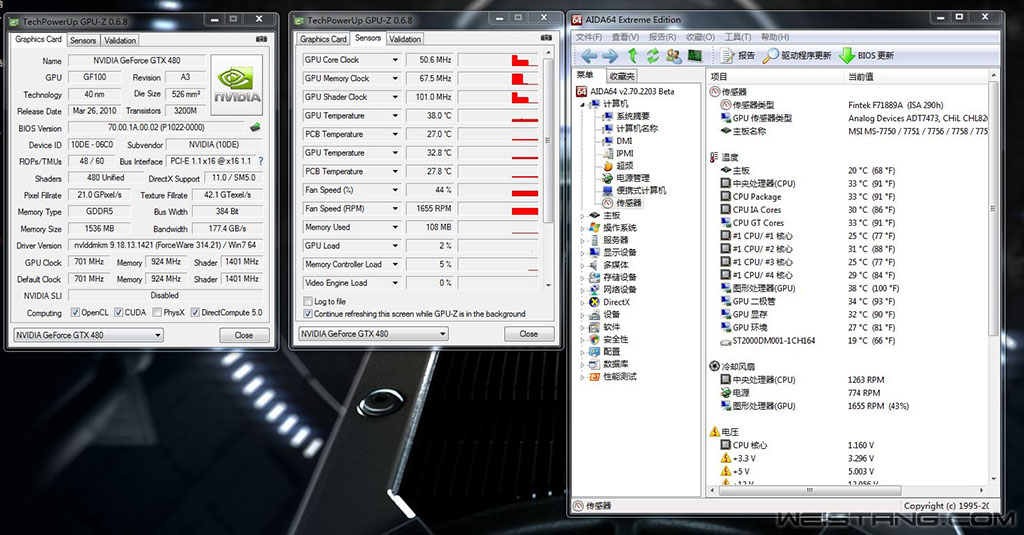Open Fan Speed (RPM) sensor dropdown
This screenshot has width=1024, height=535.
point(395,209)
